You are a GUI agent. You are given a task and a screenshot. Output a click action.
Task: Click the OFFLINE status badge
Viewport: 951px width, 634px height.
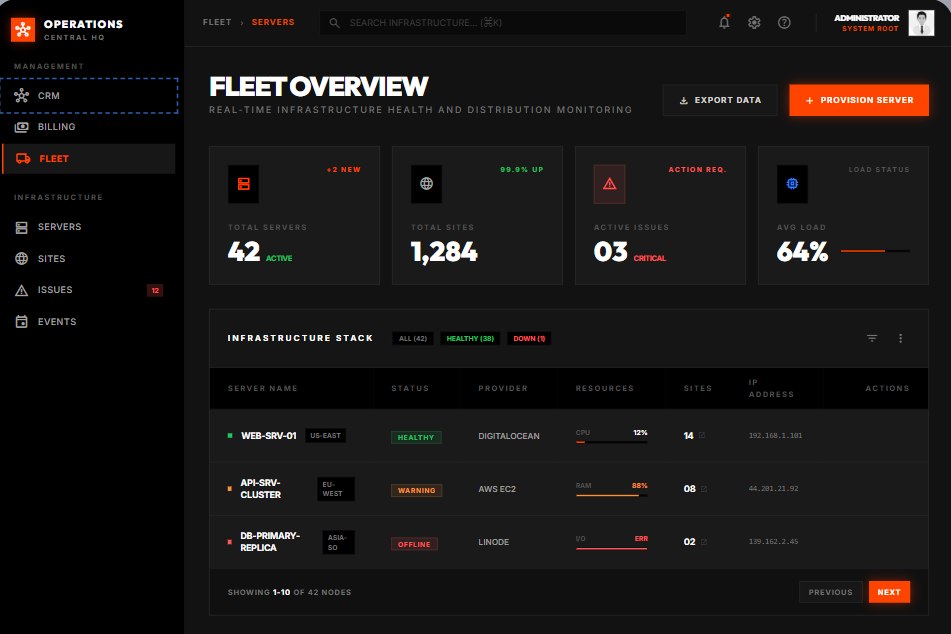click(x=414, y=544)
